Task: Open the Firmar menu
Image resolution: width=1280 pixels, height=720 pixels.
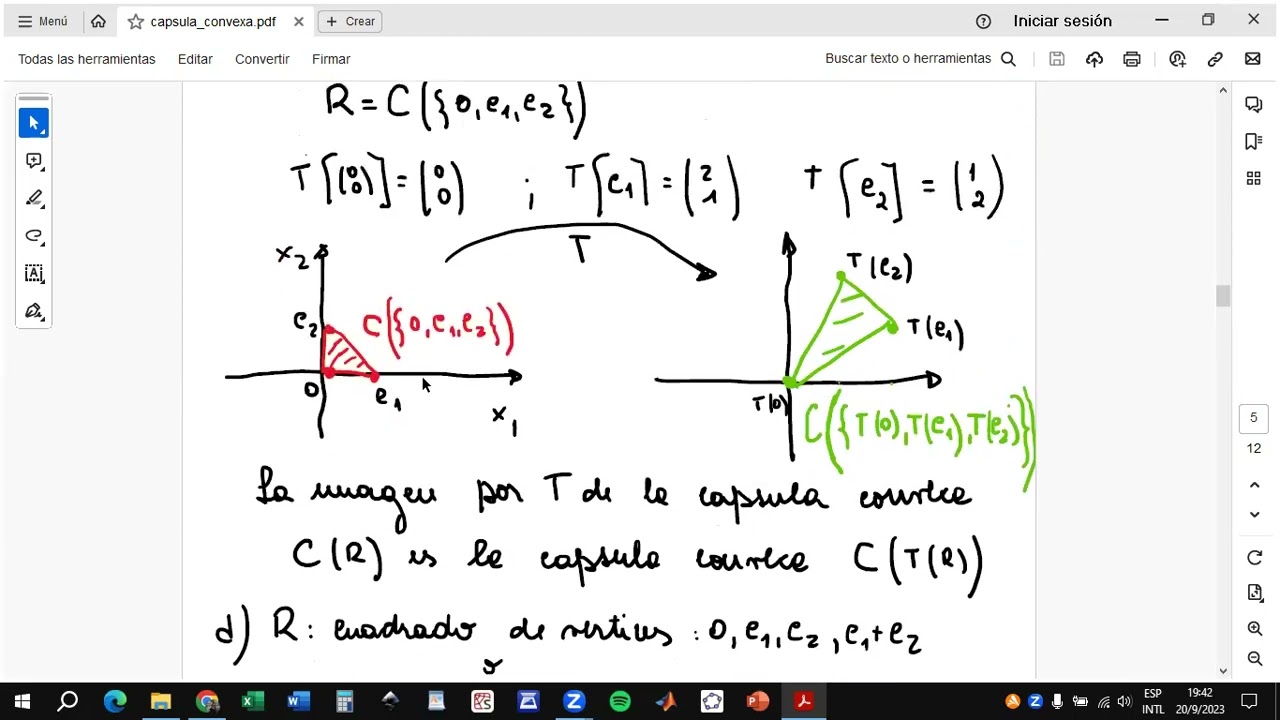Action: click(331, 59)
